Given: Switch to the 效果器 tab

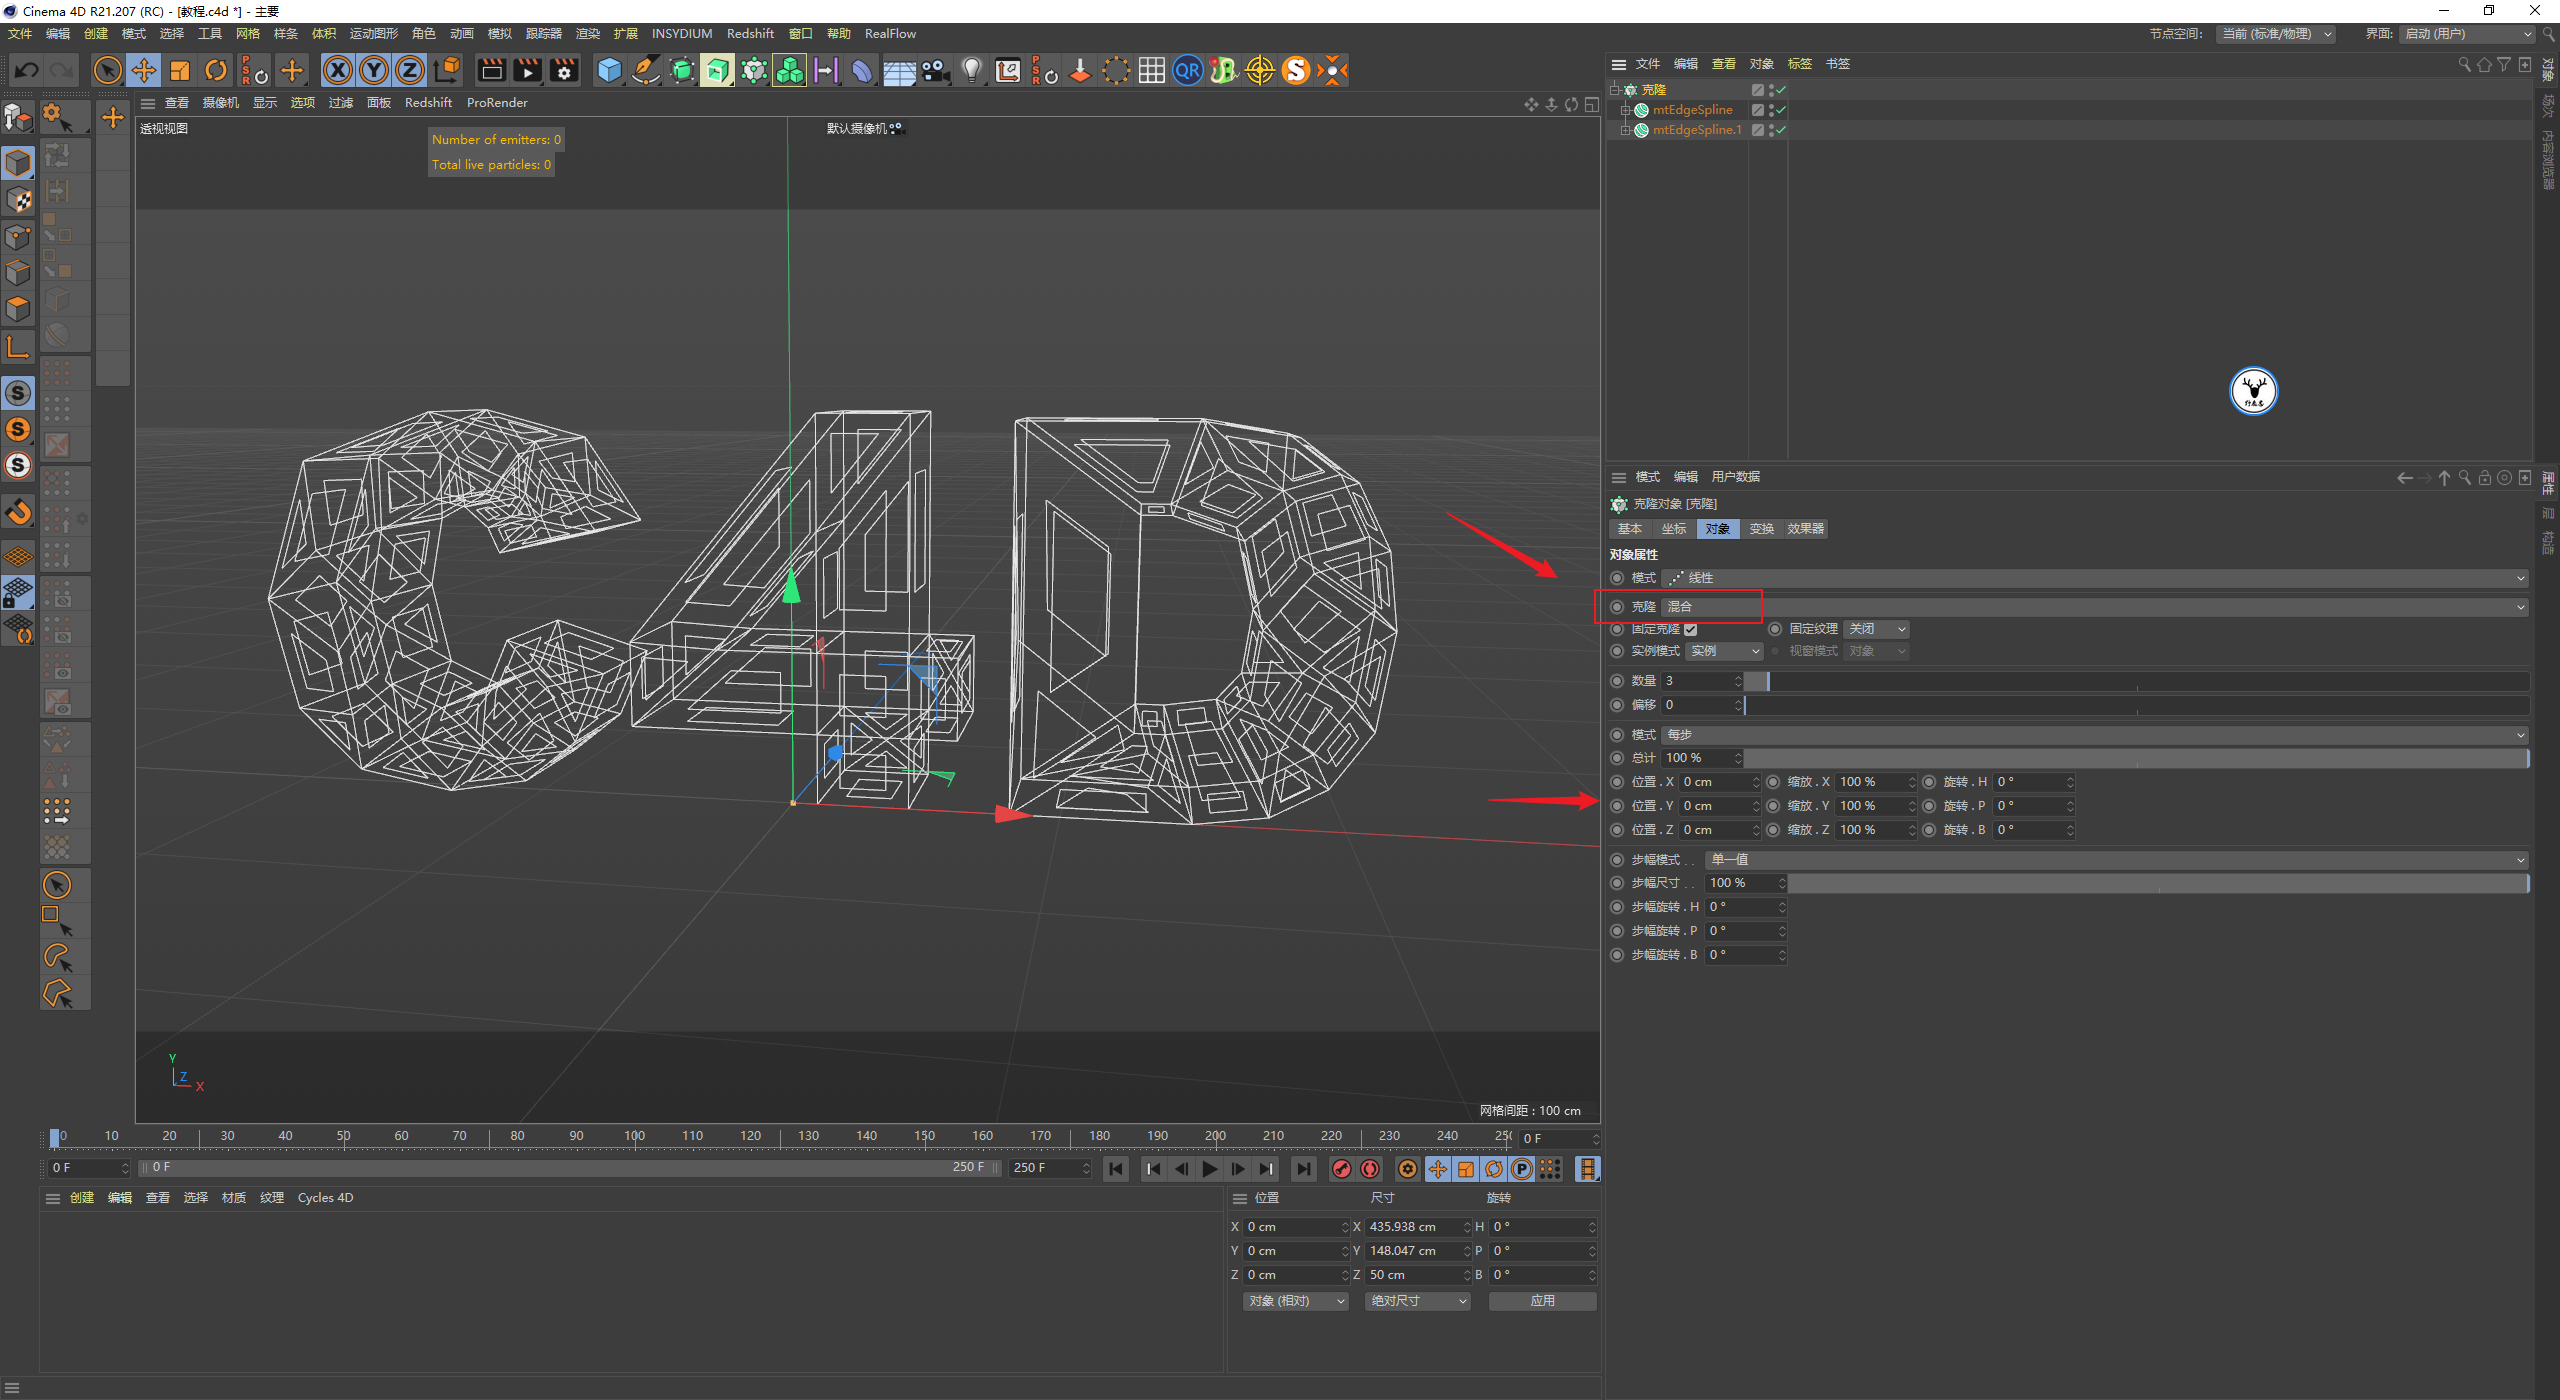Looking at the screenshot, I should coord(1805,529).
